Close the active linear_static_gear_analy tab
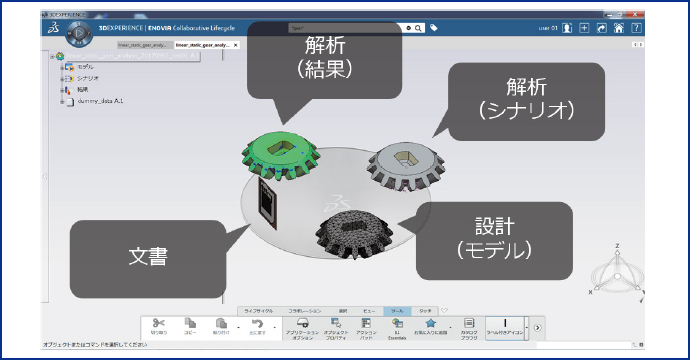690x360 pixels. [x=235, y=45]
